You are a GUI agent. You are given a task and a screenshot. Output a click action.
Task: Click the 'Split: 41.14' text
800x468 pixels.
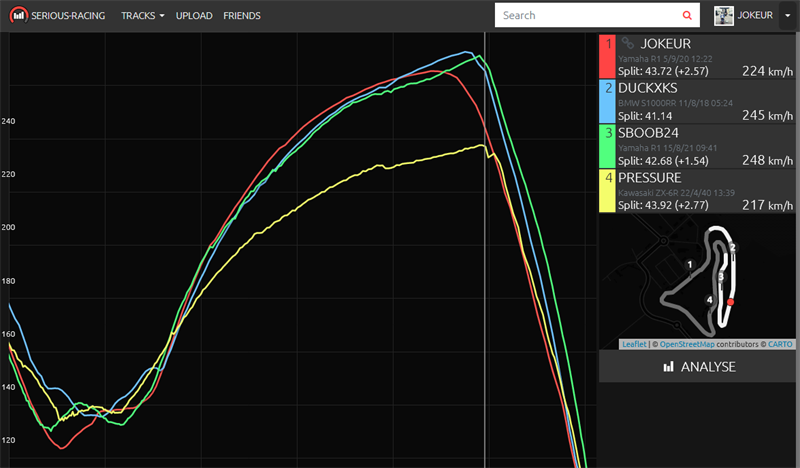coord(645,116)
